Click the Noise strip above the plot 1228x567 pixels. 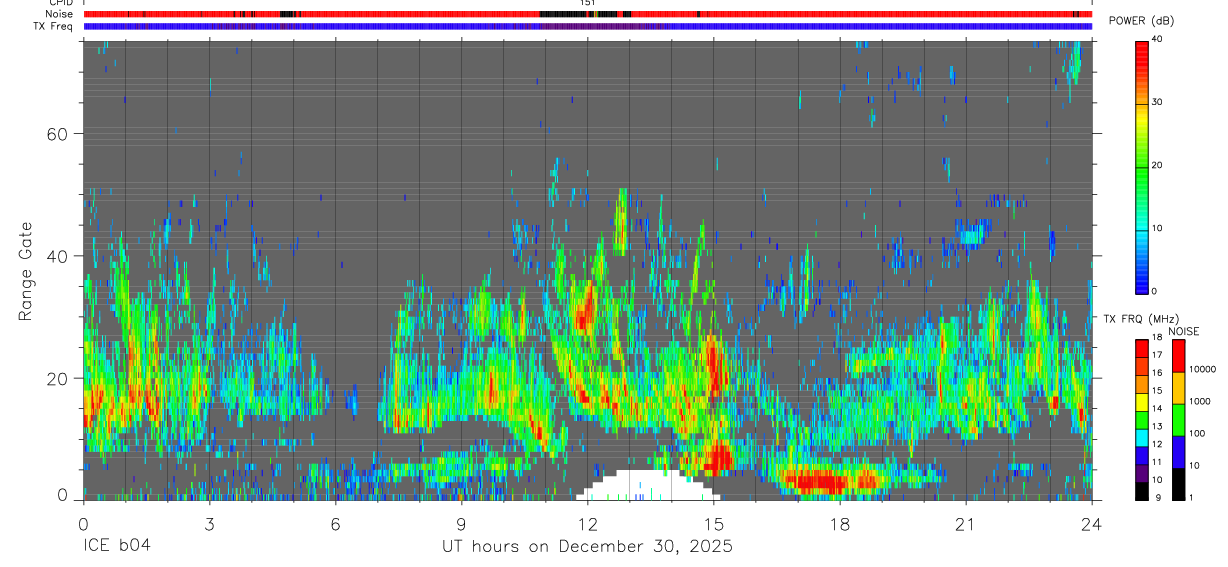point(588,14)
